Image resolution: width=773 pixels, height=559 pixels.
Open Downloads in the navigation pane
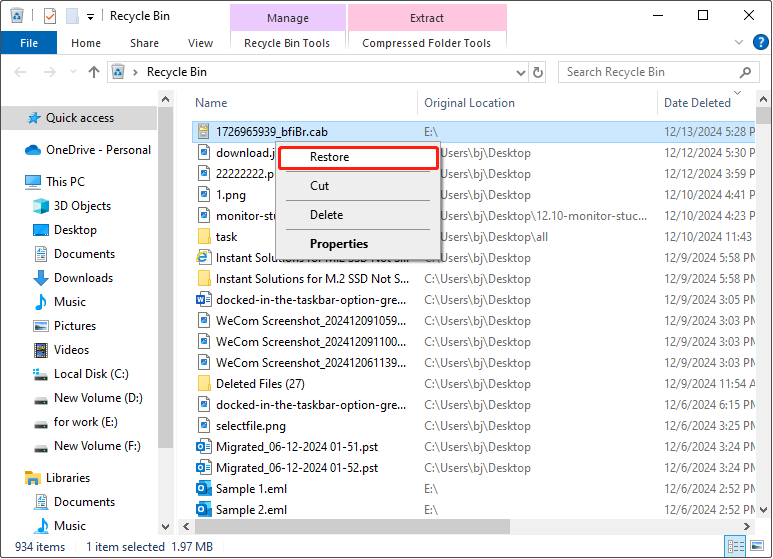coord(83,278)
